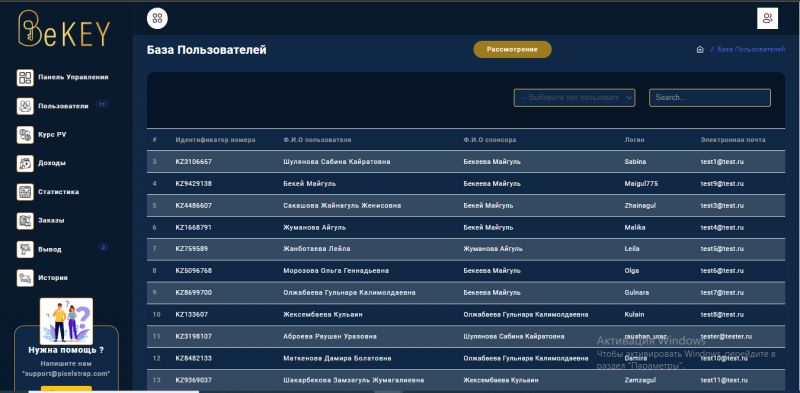Screen dimensions: 800x393
Task: Click the Курс PV sidebar icon
Action: coord(25,135)
